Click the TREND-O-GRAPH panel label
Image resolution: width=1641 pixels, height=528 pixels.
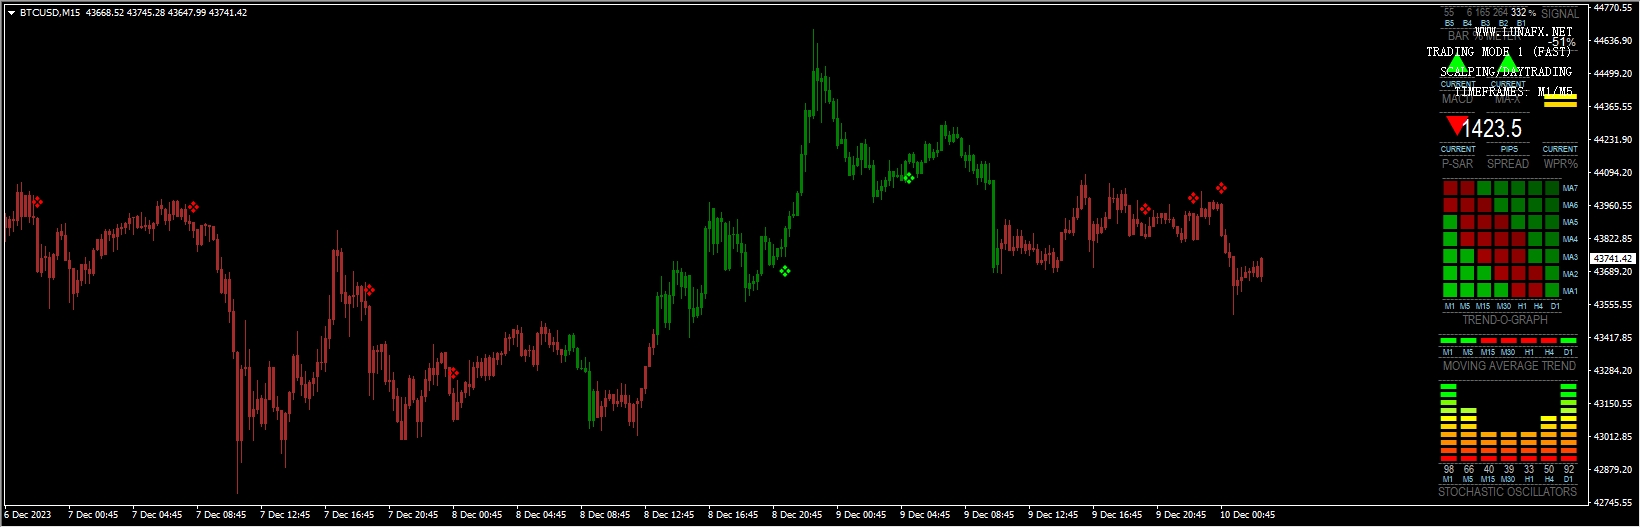point(1505,320)
